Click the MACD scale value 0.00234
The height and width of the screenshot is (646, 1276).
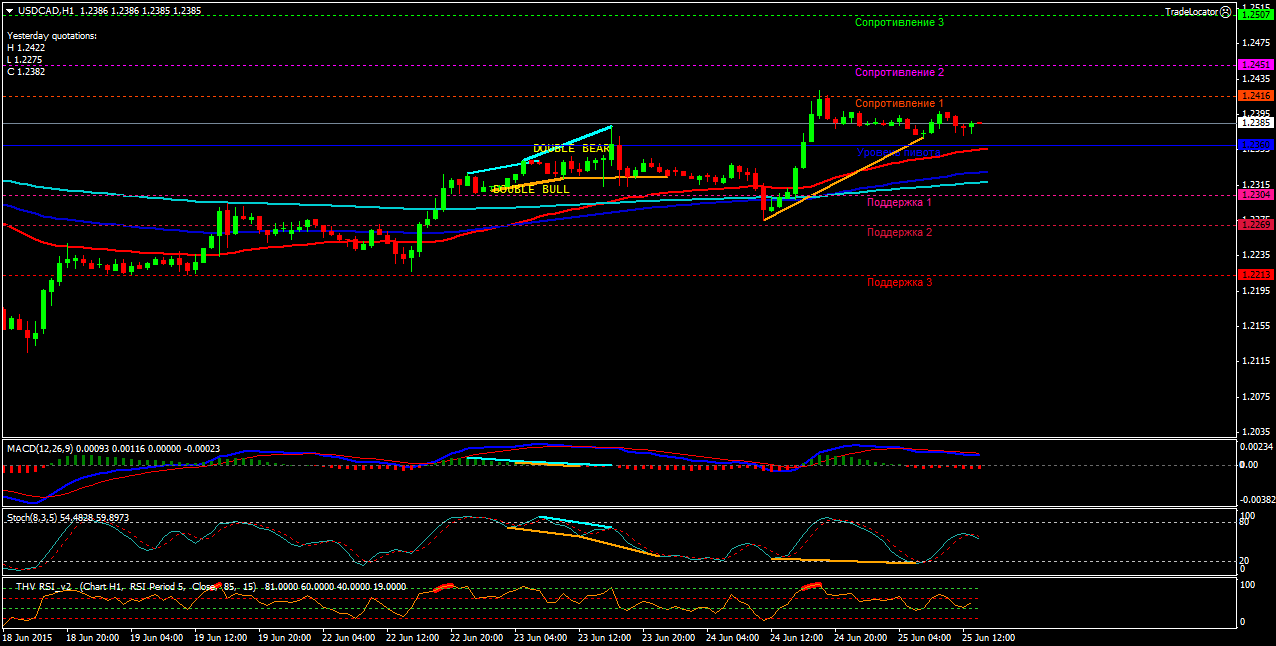pyautogui.click(x=1255, y=447)
